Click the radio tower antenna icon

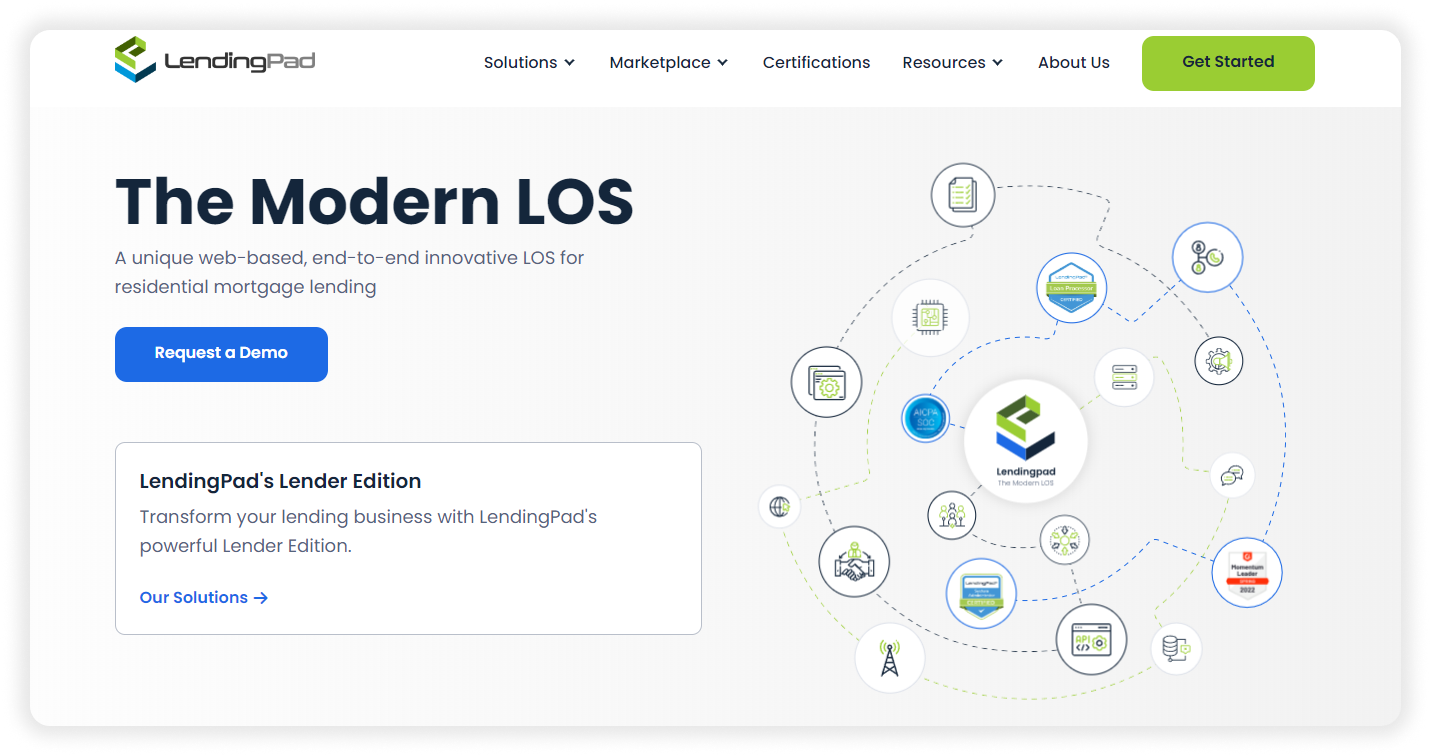click(x=890, y=658)
